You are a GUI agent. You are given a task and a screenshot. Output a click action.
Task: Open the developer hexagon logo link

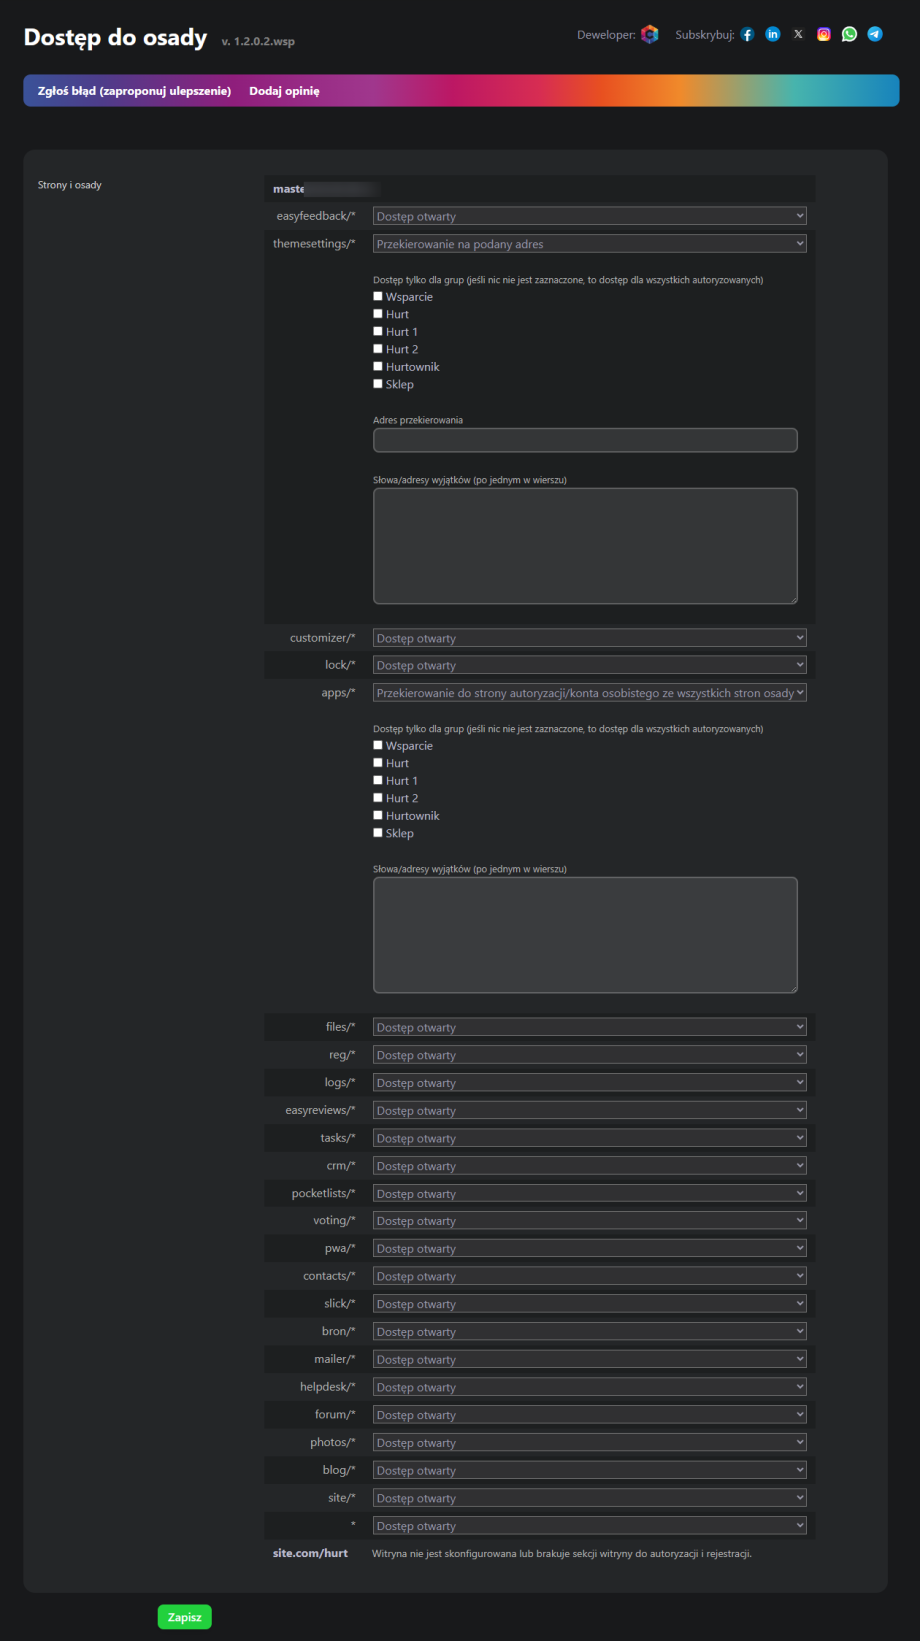[650, 35]
